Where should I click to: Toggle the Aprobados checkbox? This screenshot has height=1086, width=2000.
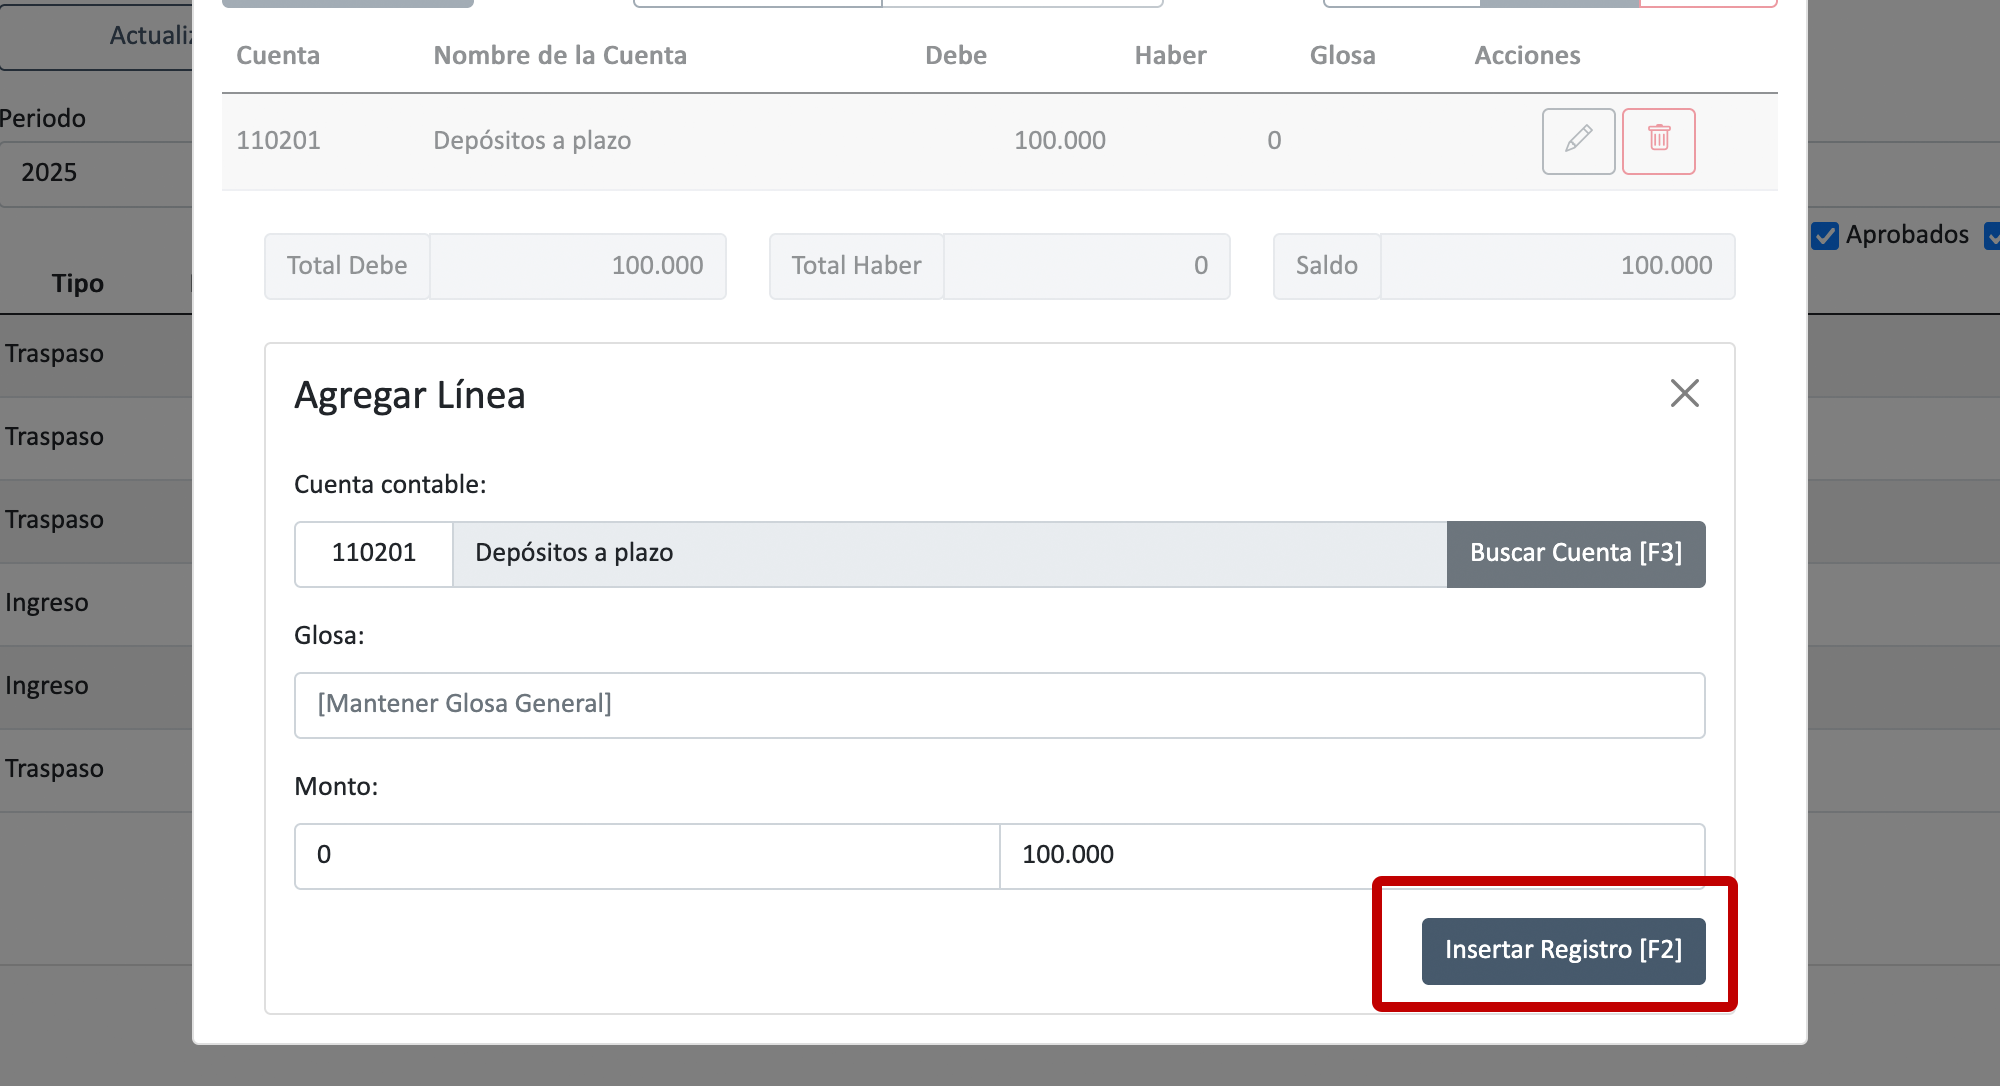1825,236
